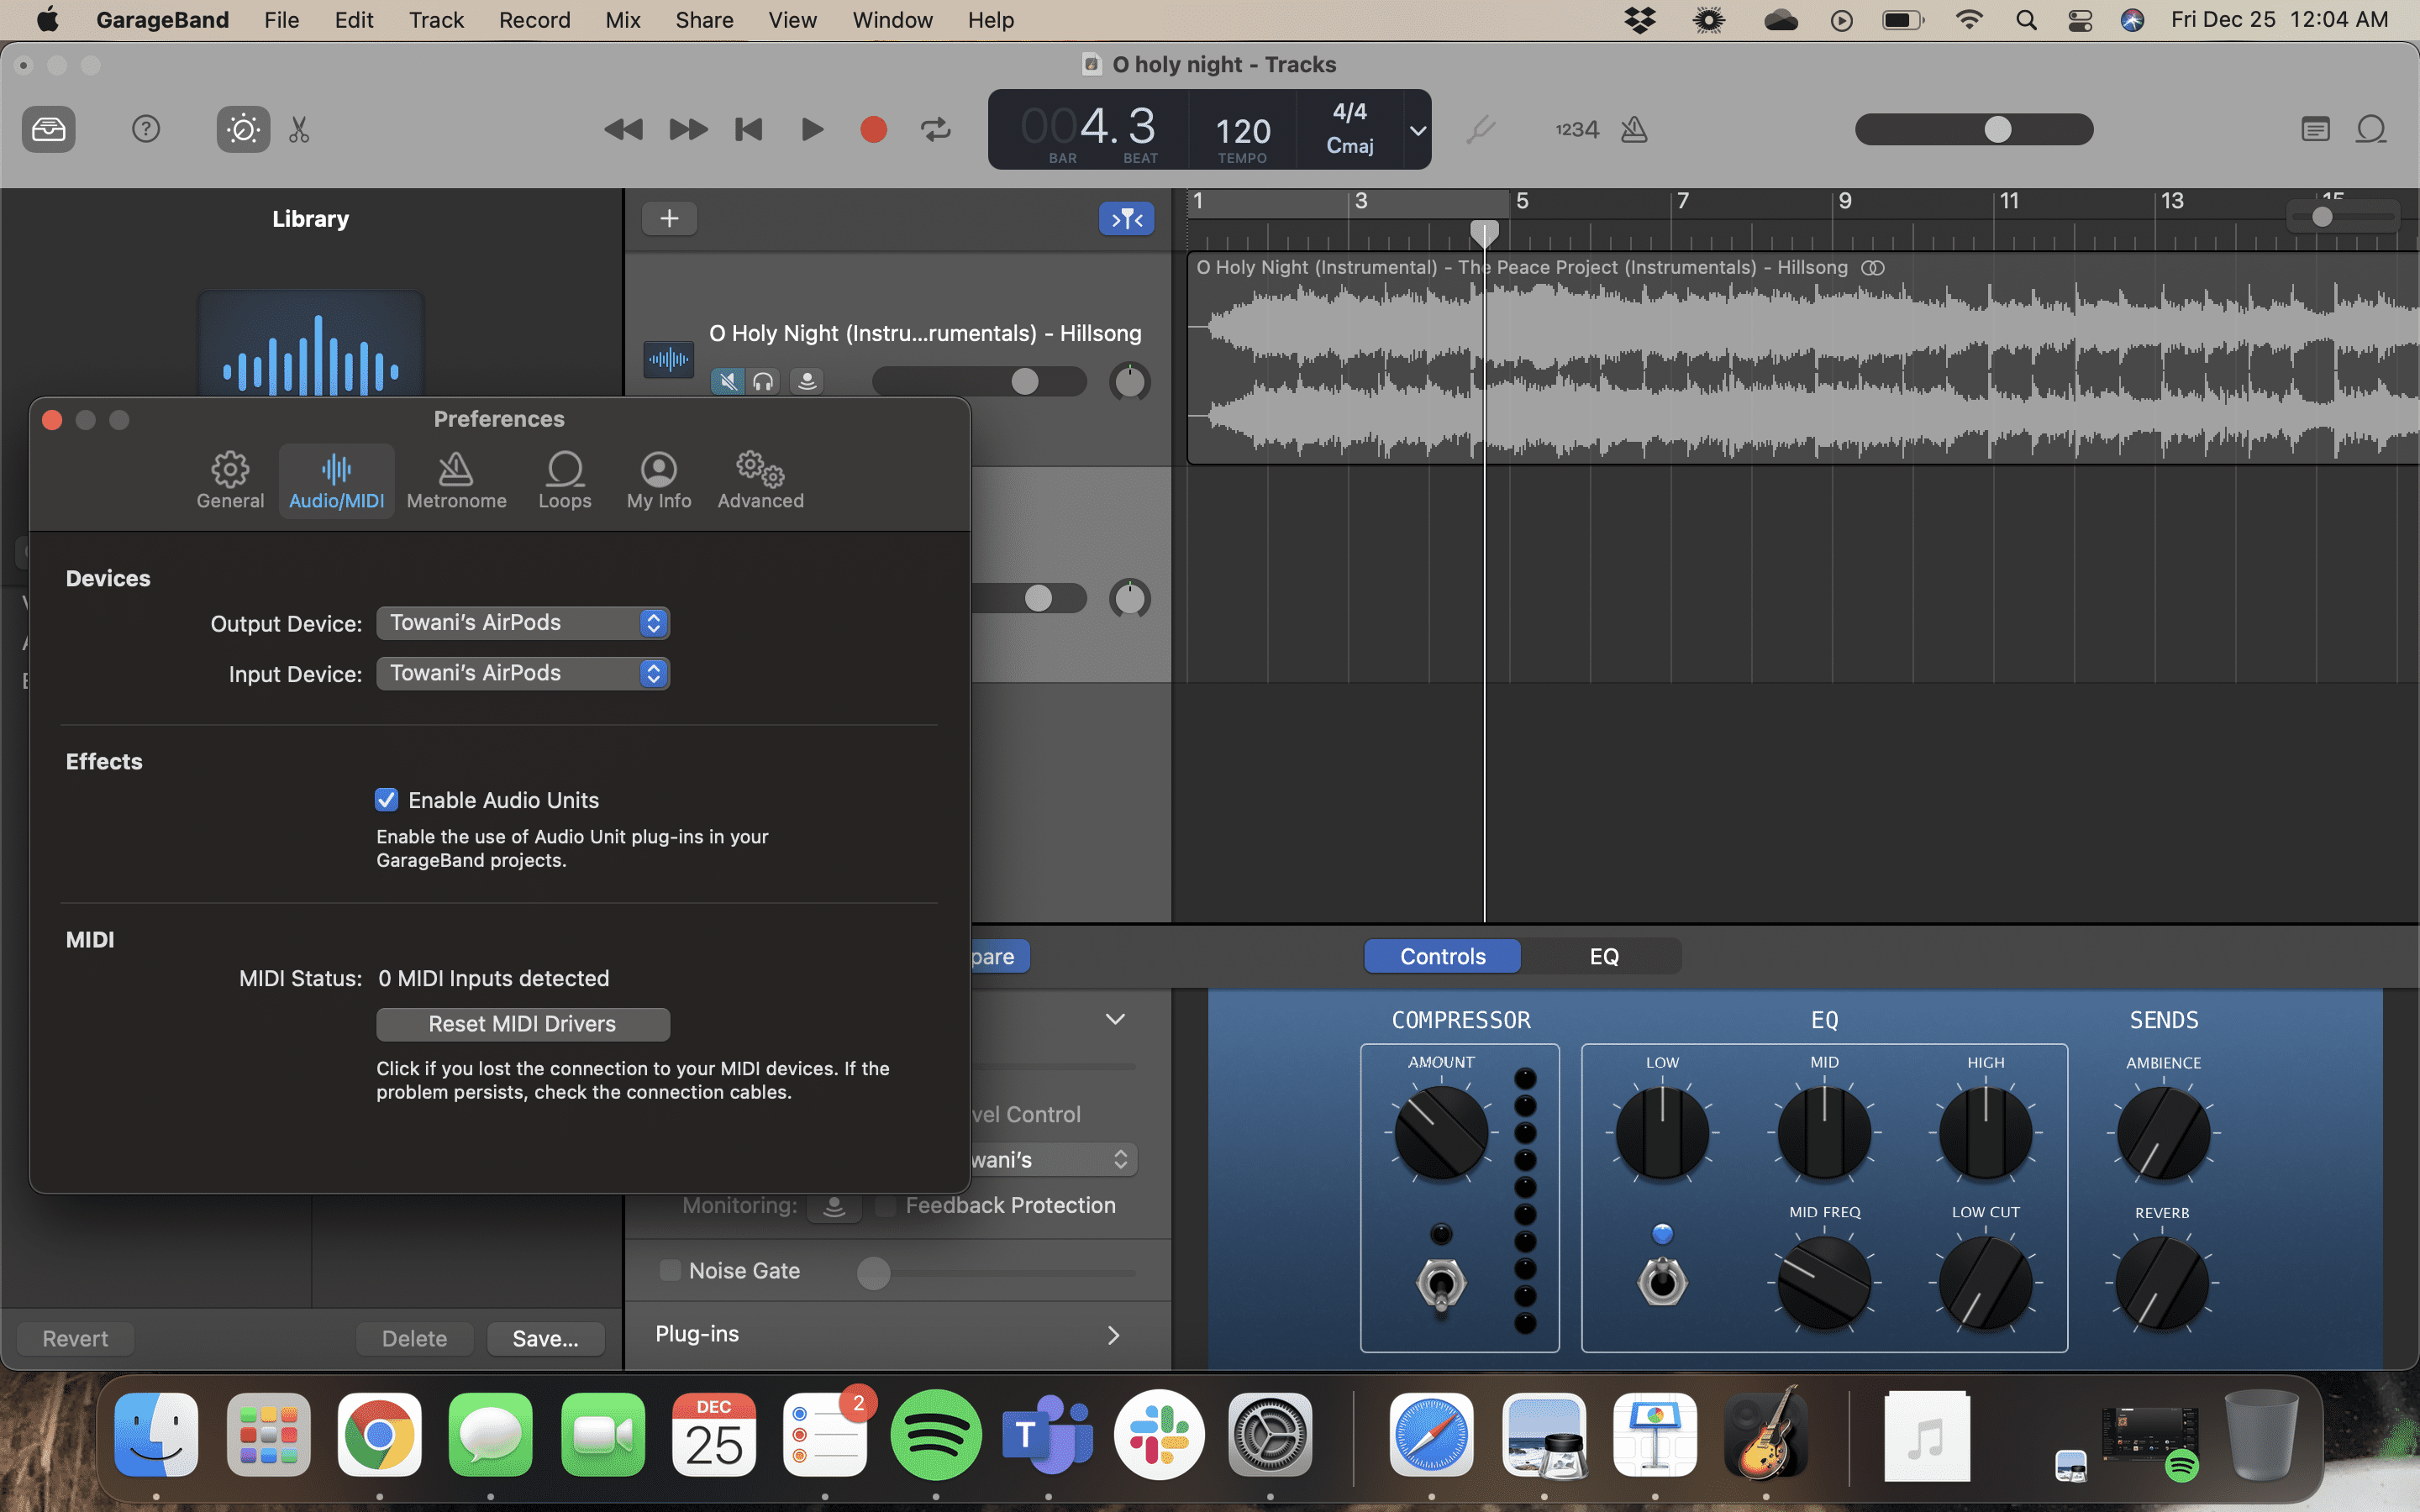The width and height of the screenshot is (2420, 1512).
Task: Open the Library panel button
Action: (48, 129)
